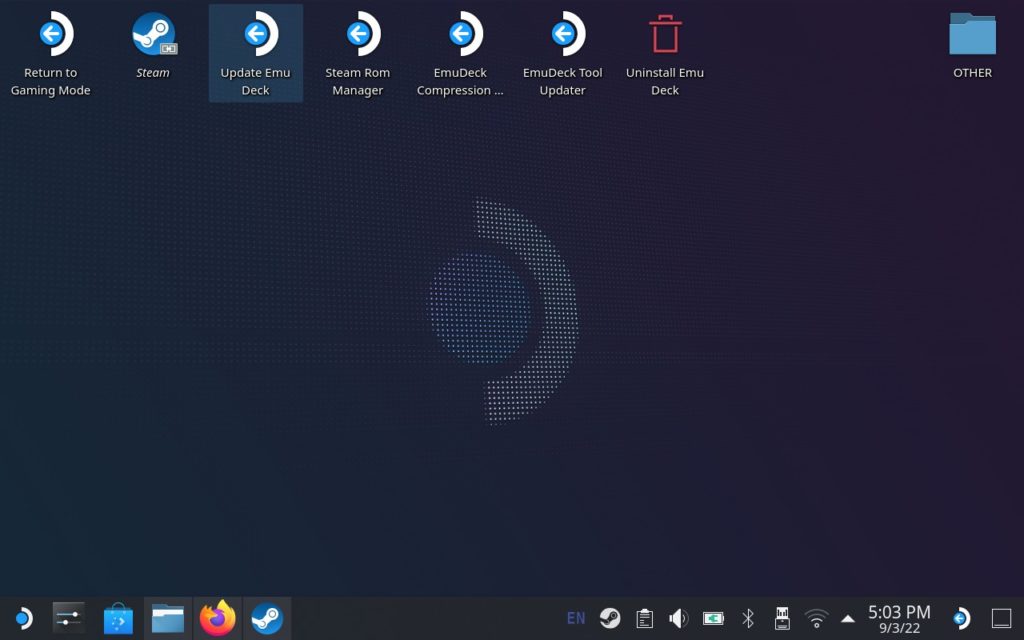Screen dimensions: 1024x640
Task: Expand hidden system tray icons arrow
Action: (848, 618)
